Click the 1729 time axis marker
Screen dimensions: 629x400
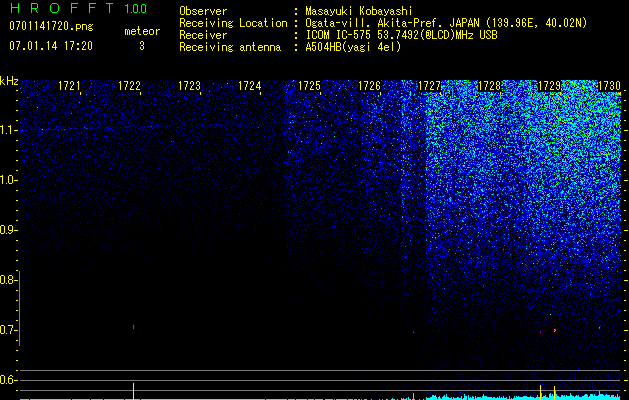549,86
